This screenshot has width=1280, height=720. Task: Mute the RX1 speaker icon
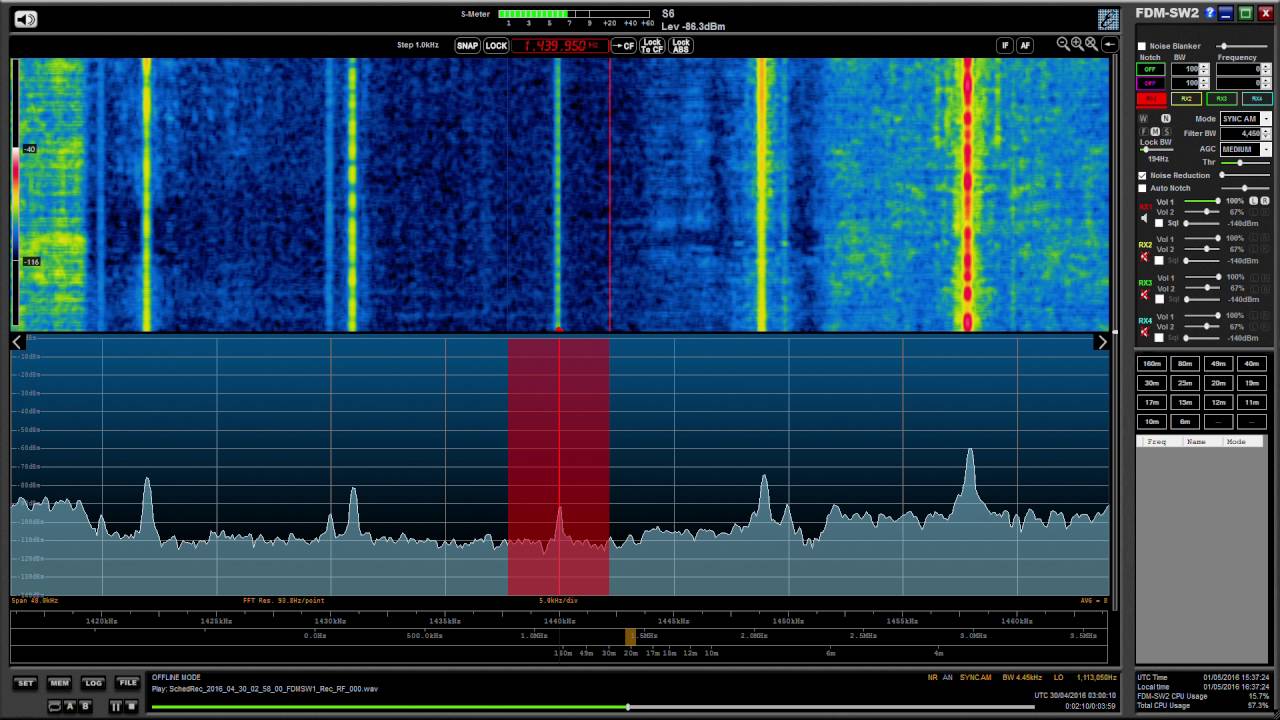tap(1145, 217)
